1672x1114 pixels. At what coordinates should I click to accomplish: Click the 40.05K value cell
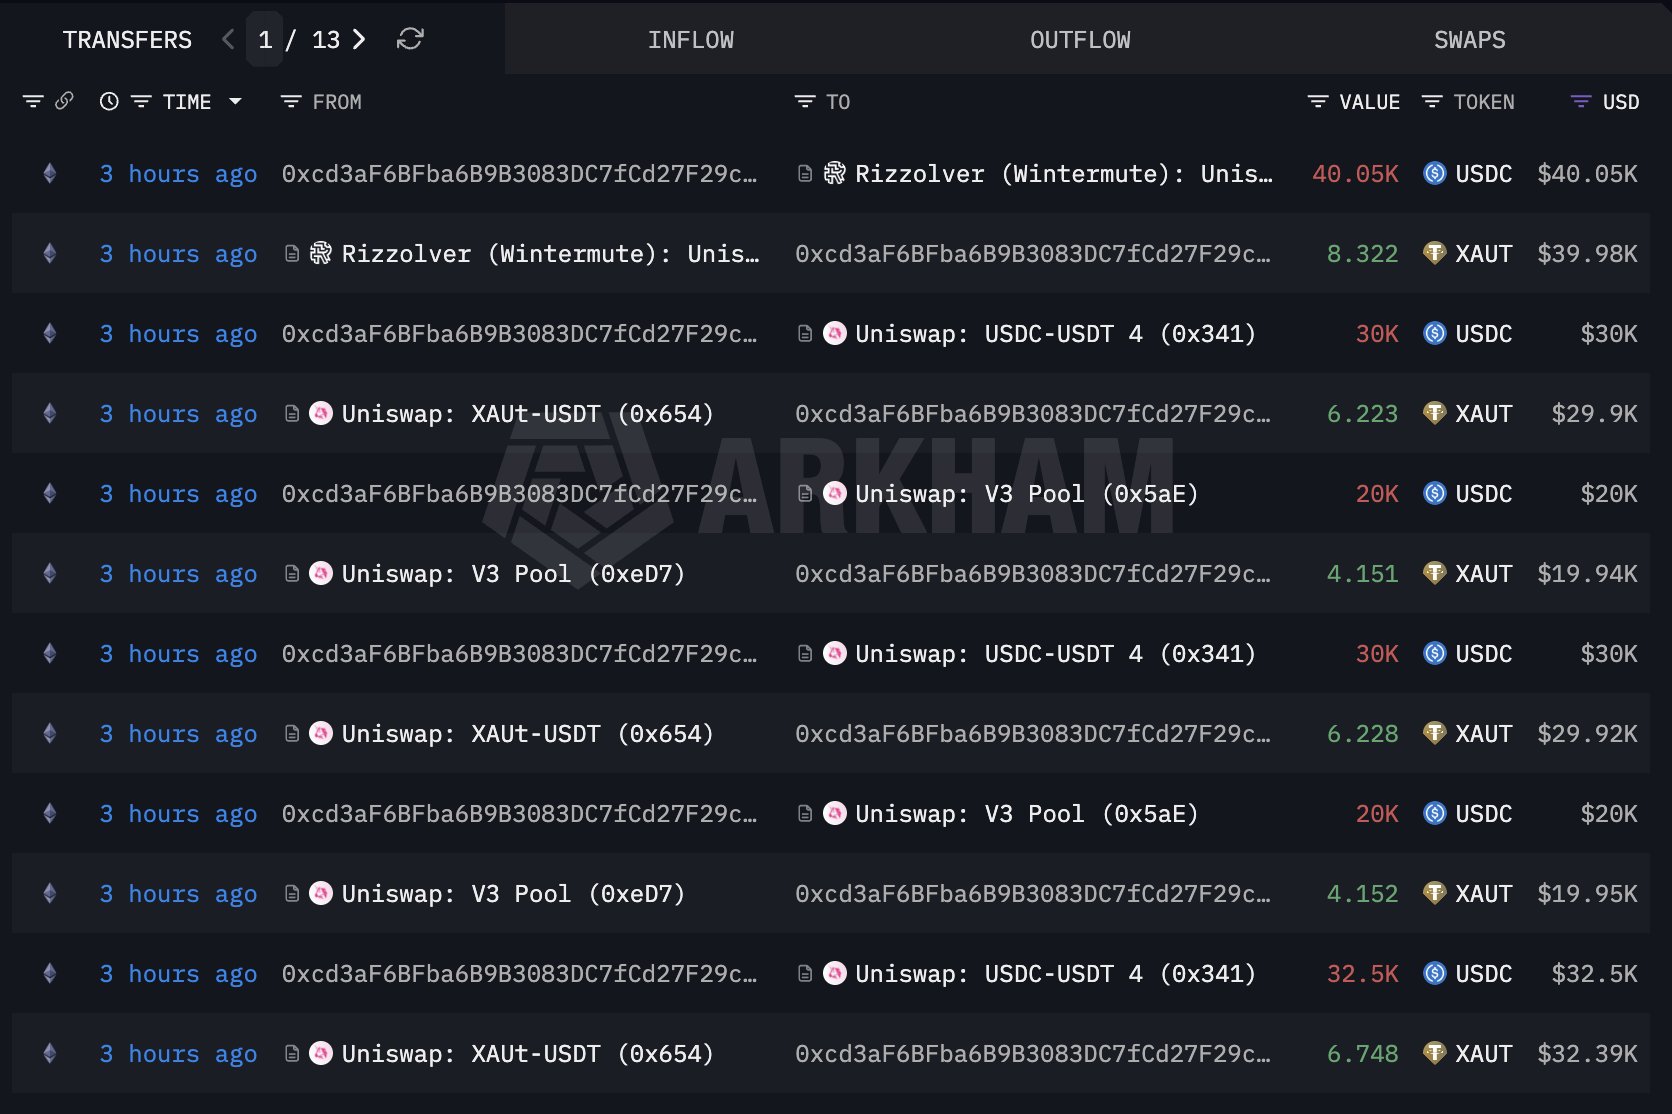pyautogui.click(x=1355, y=174)
